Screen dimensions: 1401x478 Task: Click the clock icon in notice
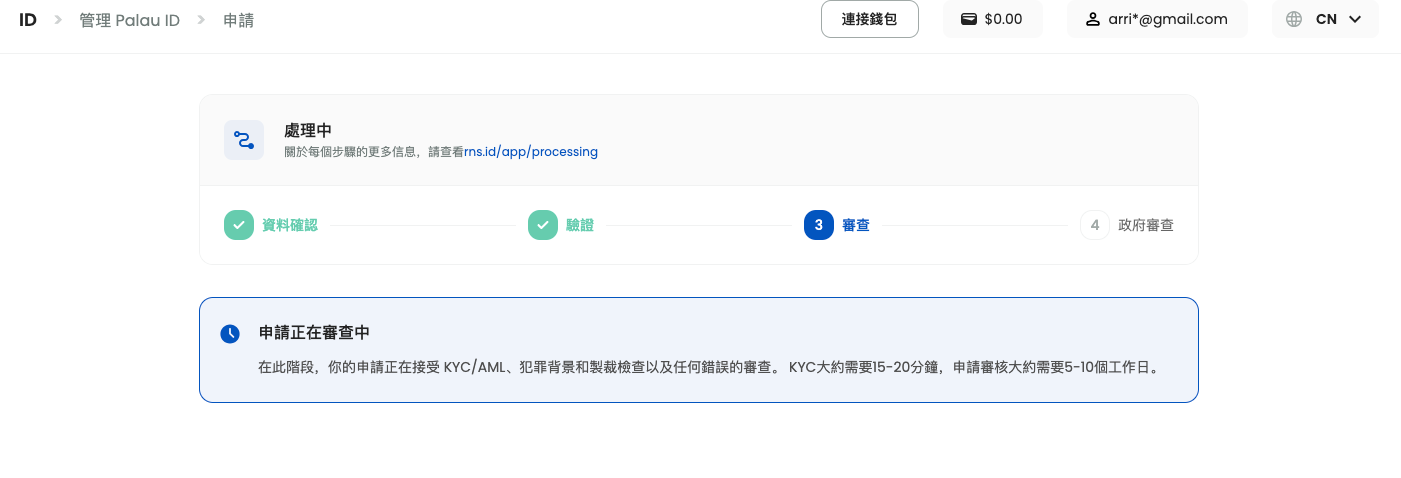[x=230, y=334]
